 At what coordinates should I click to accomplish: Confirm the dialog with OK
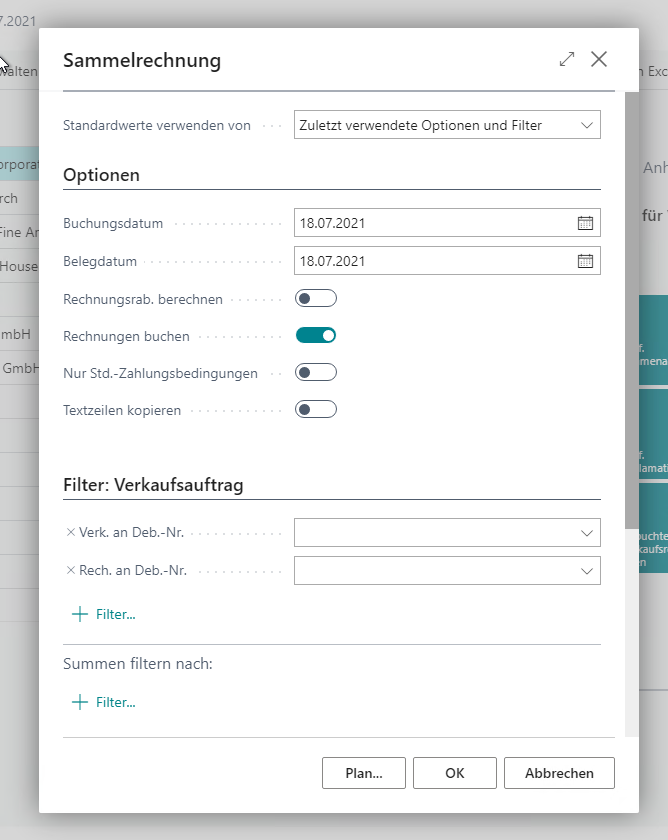tap(455, 773)
